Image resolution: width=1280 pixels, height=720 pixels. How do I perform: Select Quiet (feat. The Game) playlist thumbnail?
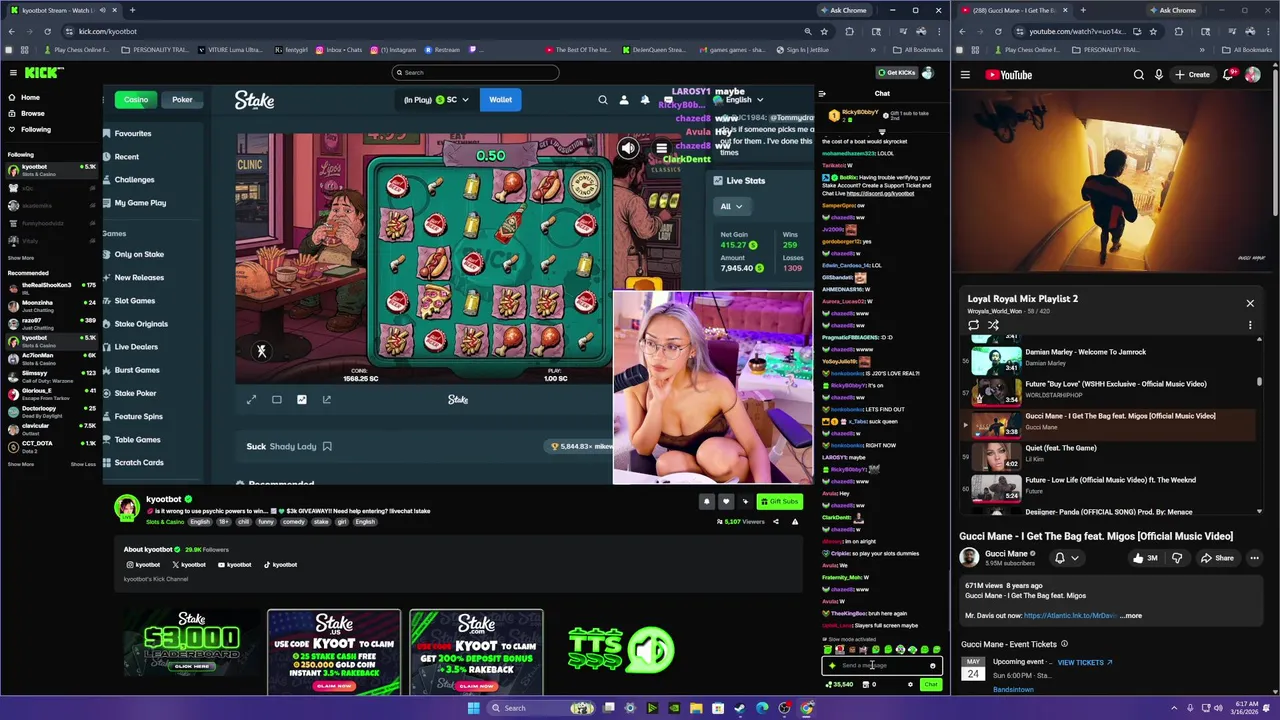pyautogui.click(x=997, y=457)
